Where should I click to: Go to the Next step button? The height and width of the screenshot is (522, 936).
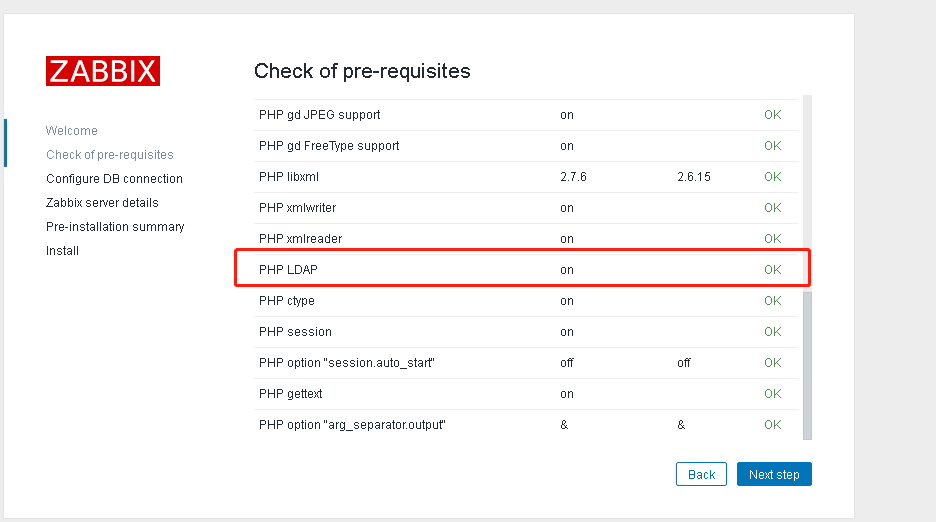pyautogui.click(x=774, y=474)
